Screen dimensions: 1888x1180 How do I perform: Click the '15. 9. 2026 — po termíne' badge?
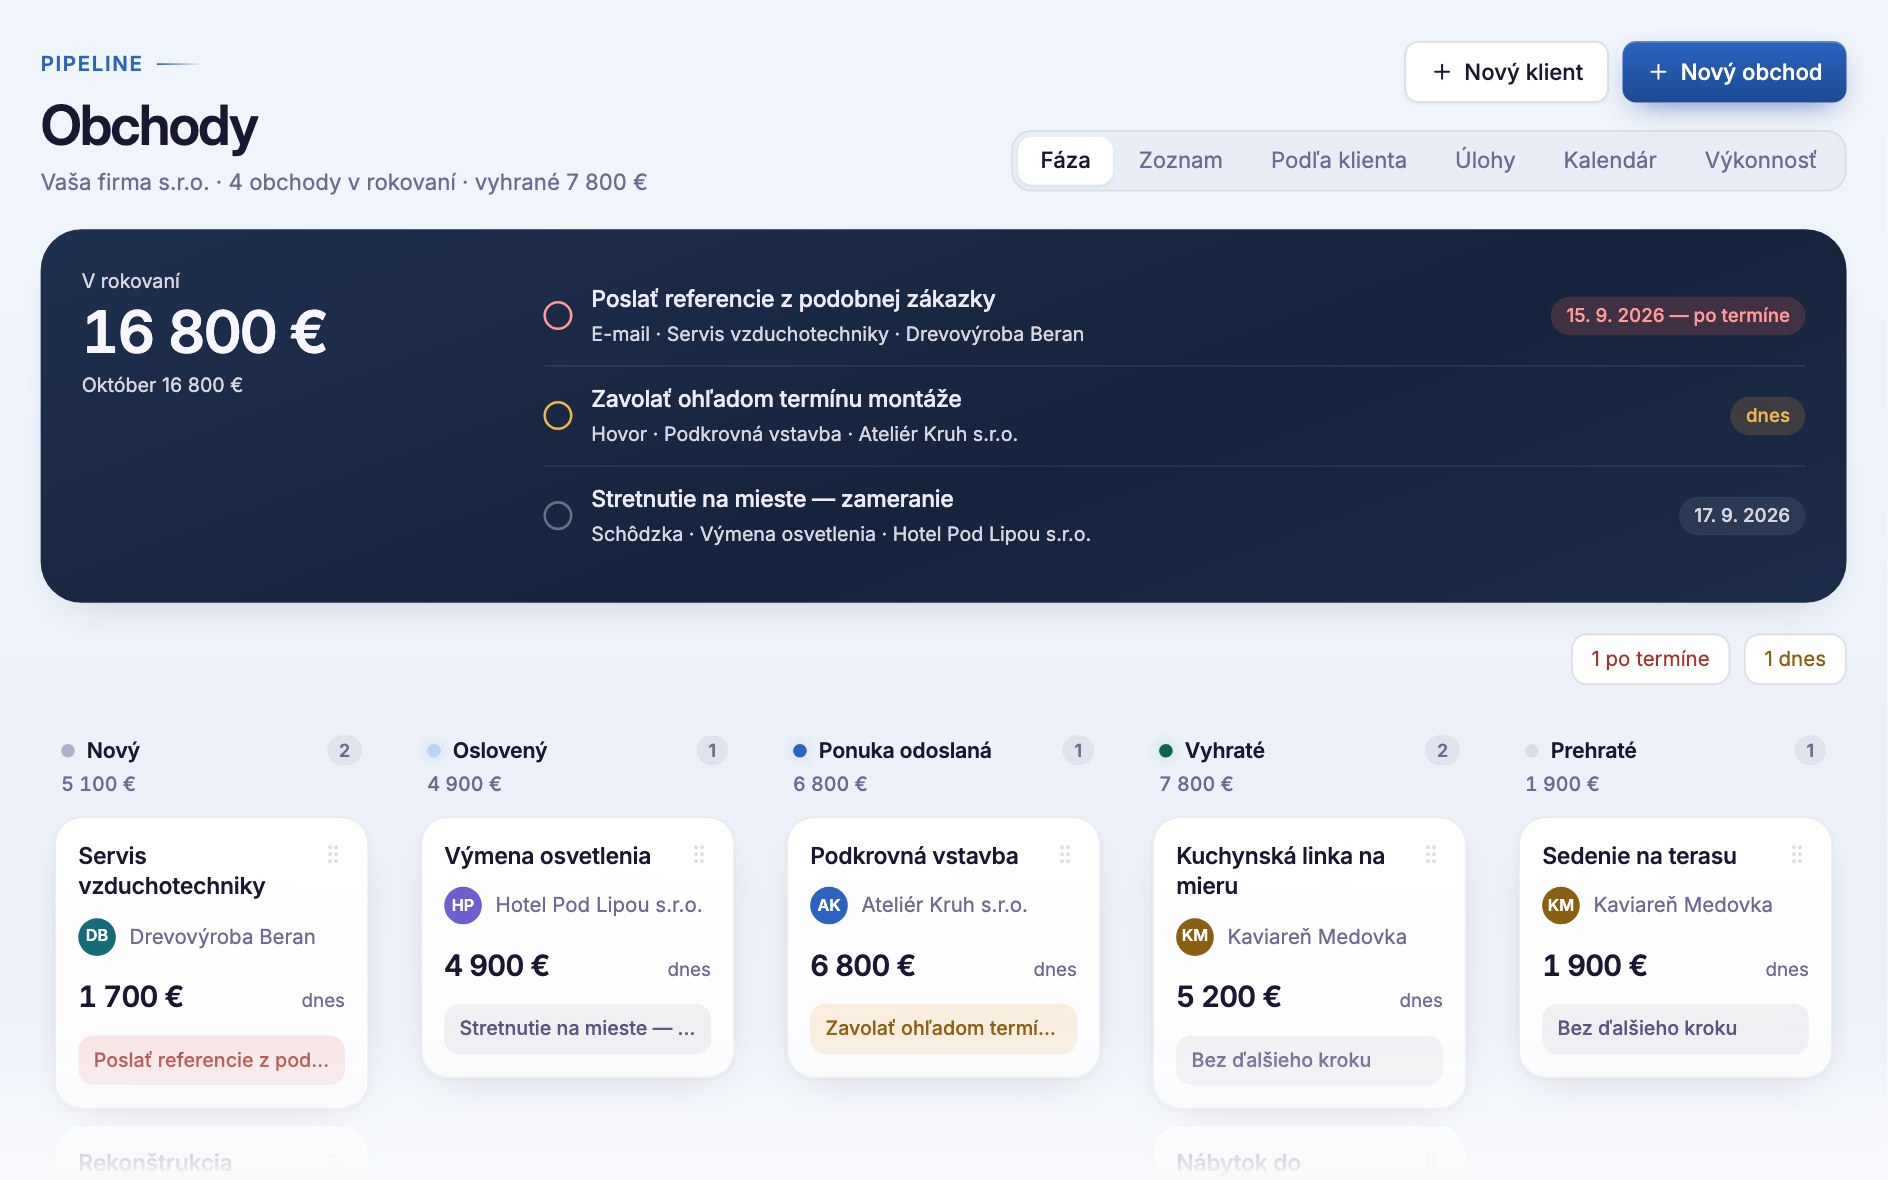[x=1677, y=315]
